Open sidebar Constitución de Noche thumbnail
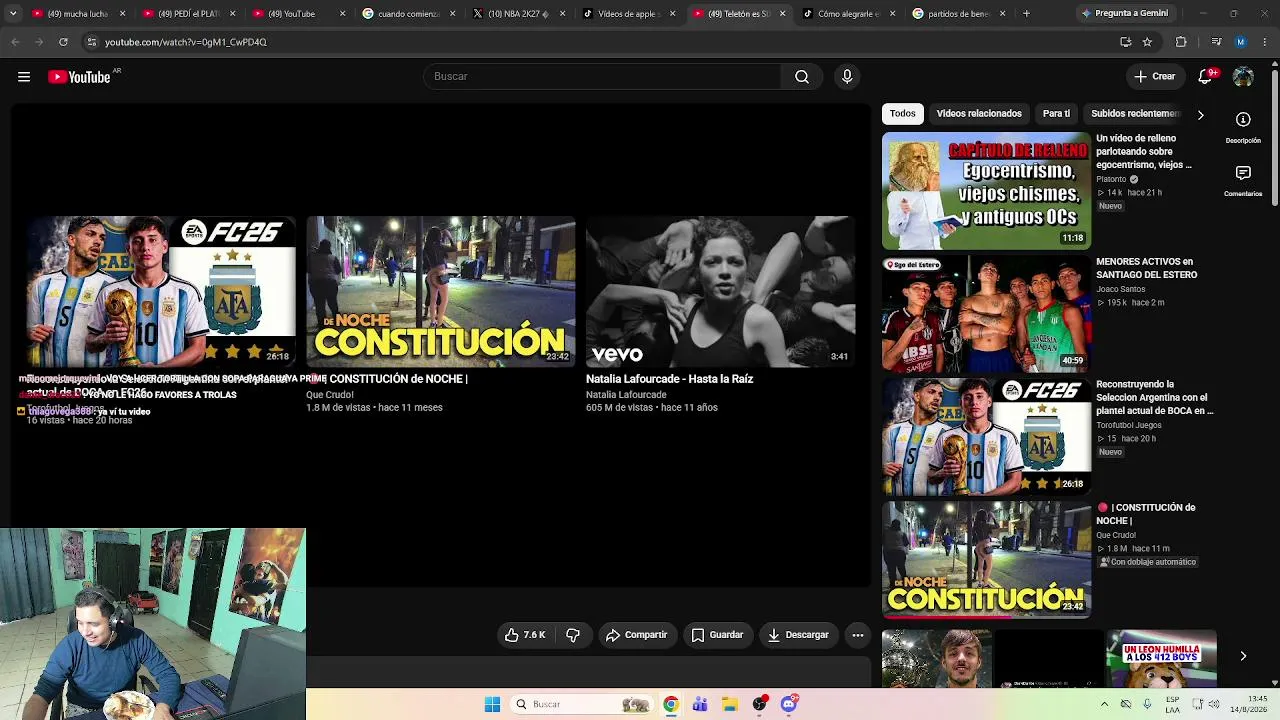 [x=986, y=560]
